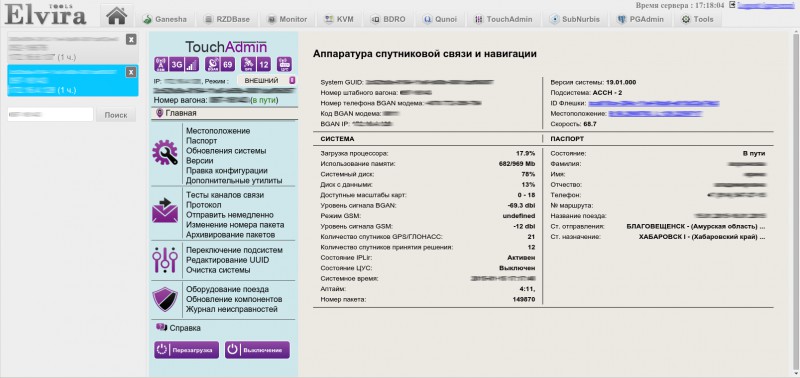The height and width of the screenshot is (378, 800).
Task: Open Тесты каналов связи link
Action: point(225,195)
